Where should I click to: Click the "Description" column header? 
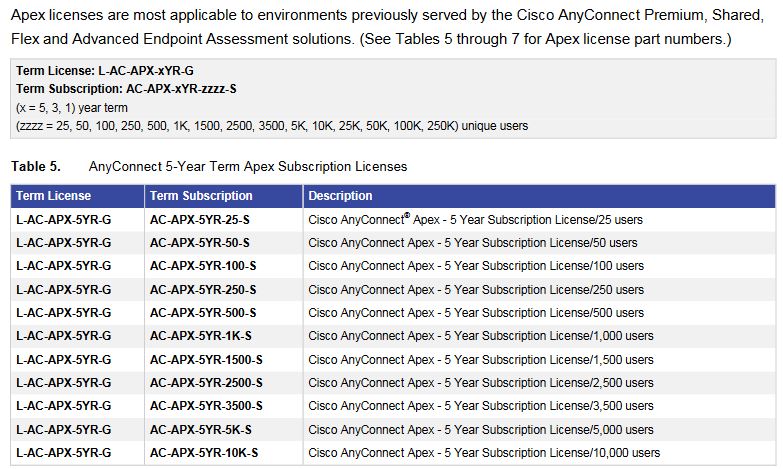340,196
